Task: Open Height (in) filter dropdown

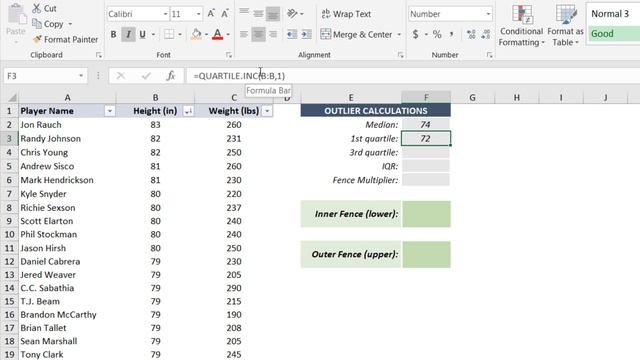Action: 188,111
